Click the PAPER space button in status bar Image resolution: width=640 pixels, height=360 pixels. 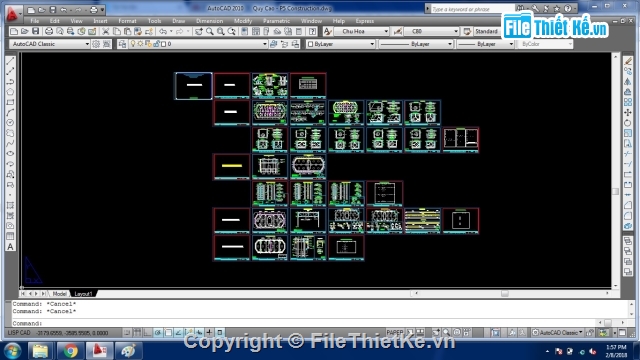tap(395, 333)
